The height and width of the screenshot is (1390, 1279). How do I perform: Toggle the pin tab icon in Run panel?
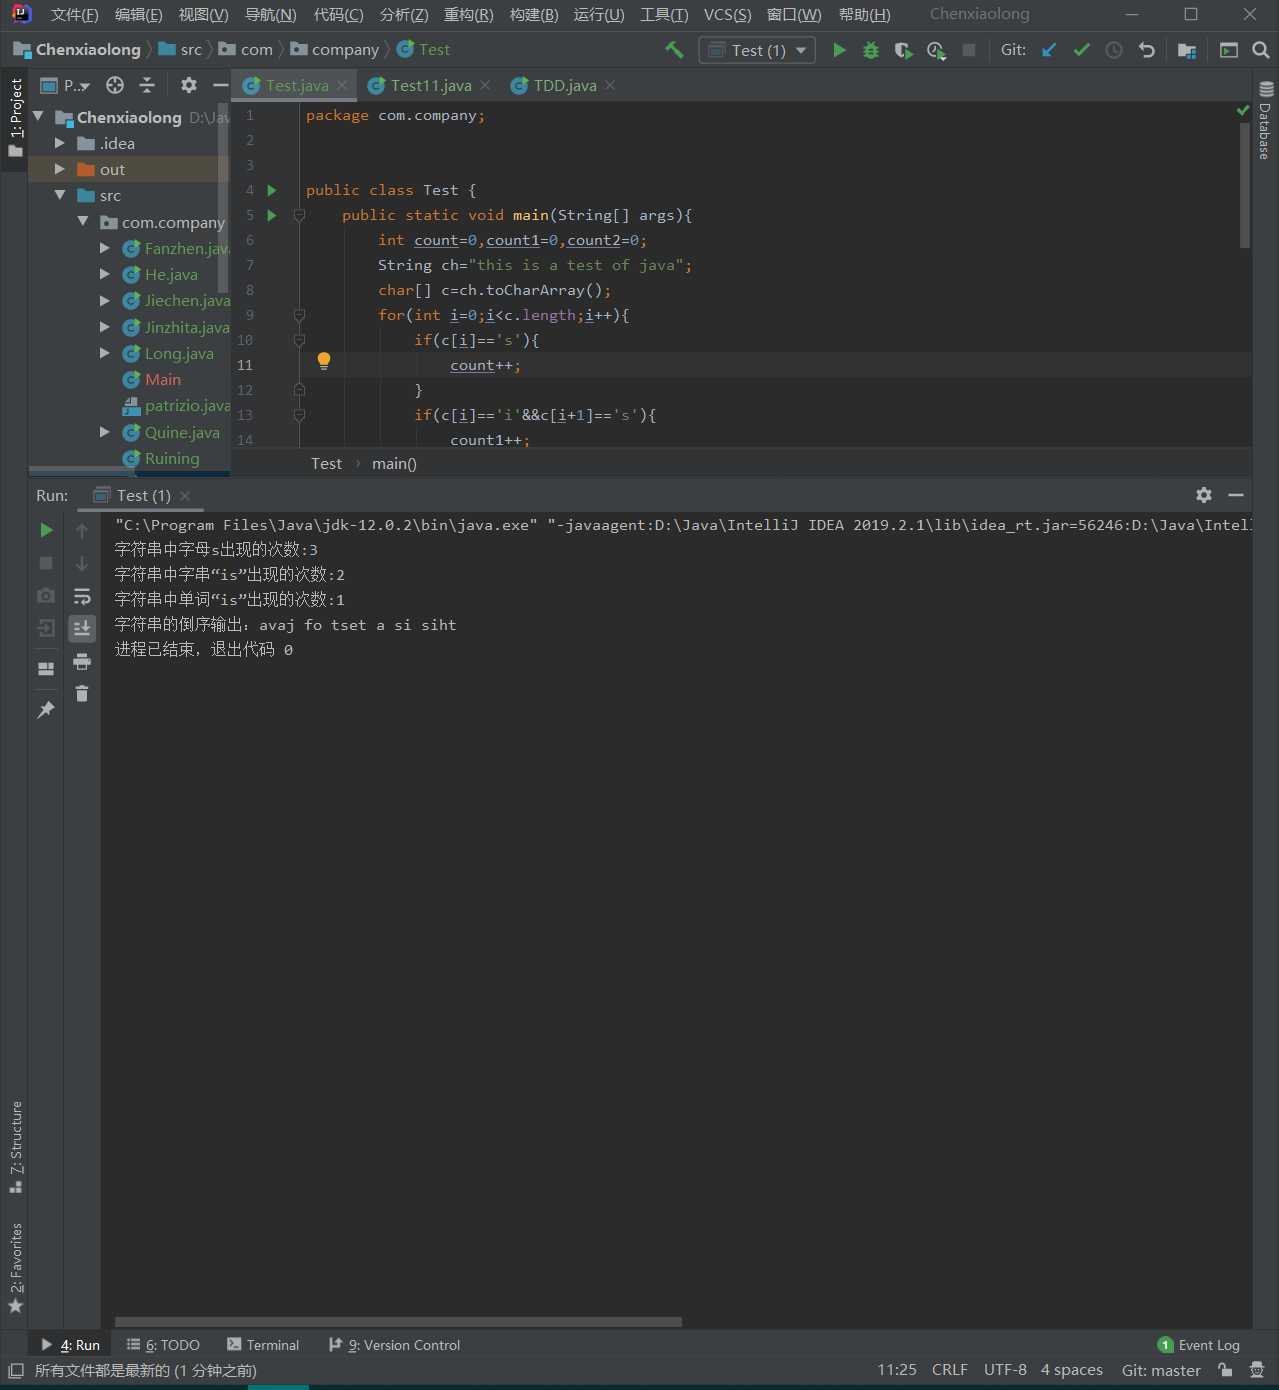46,709
